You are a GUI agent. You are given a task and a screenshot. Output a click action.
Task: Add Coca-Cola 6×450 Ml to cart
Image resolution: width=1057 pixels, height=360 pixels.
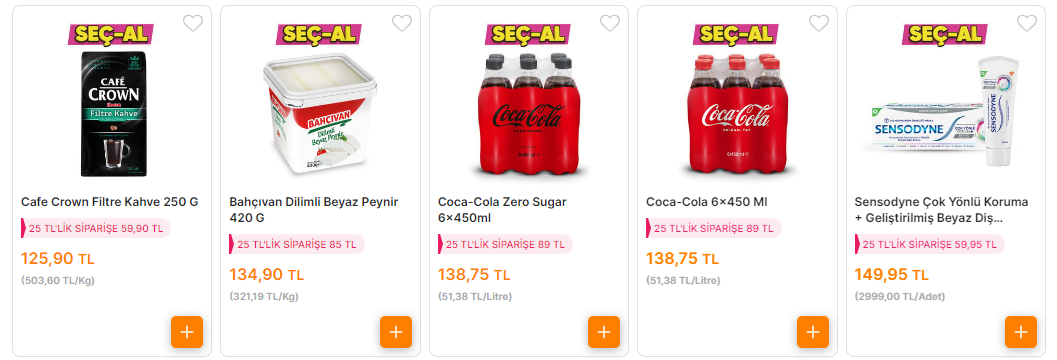(813, 332)
